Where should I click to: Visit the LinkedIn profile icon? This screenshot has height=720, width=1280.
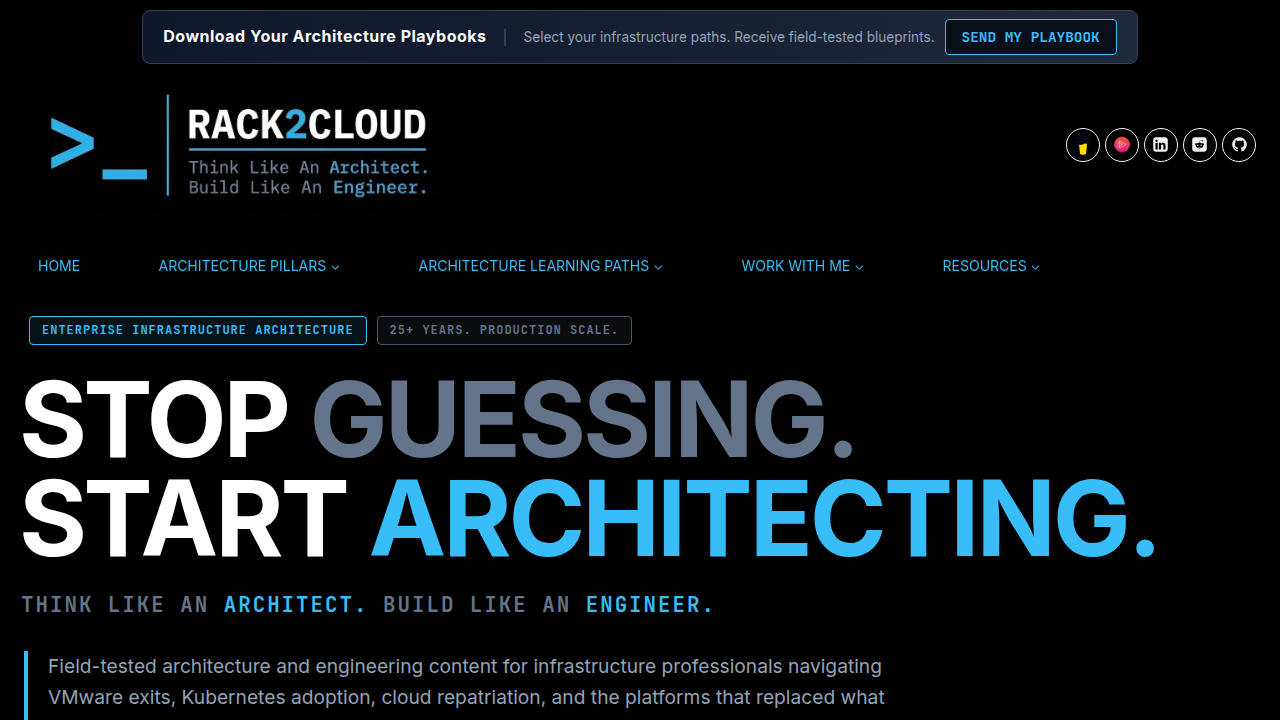click(1161, 145)
